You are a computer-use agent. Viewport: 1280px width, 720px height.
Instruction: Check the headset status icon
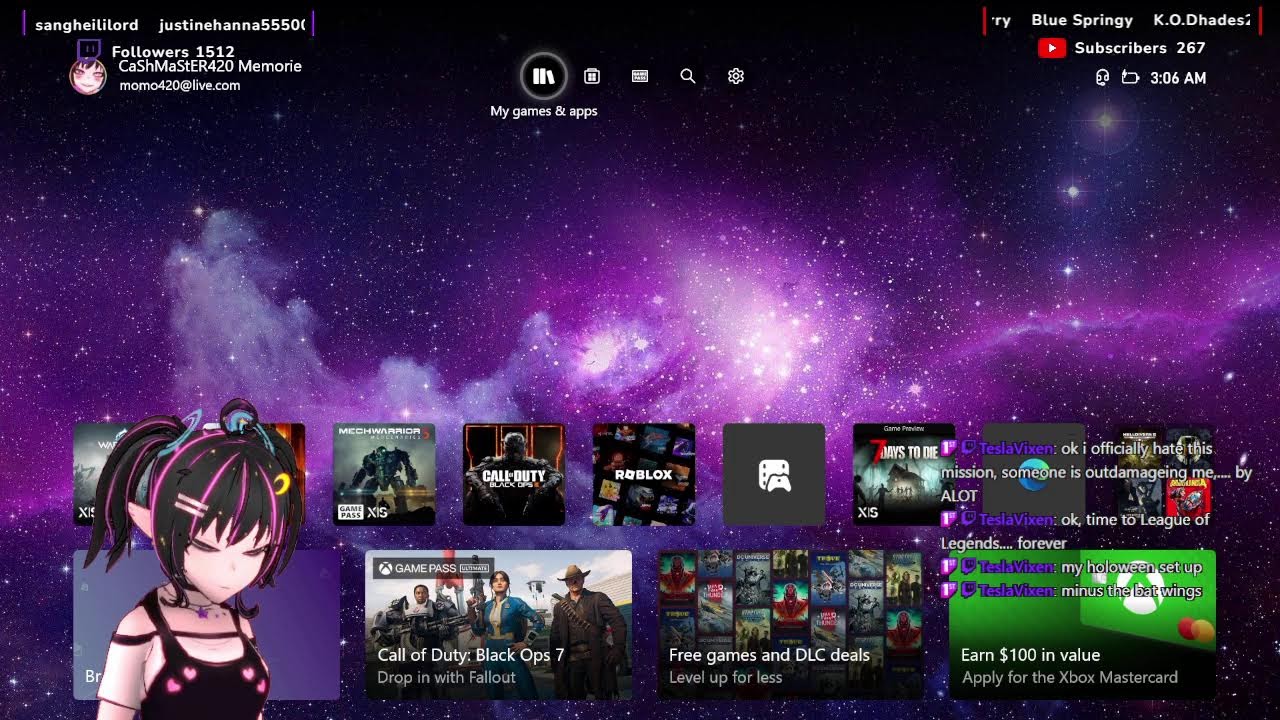click(x=1102, y=78)
